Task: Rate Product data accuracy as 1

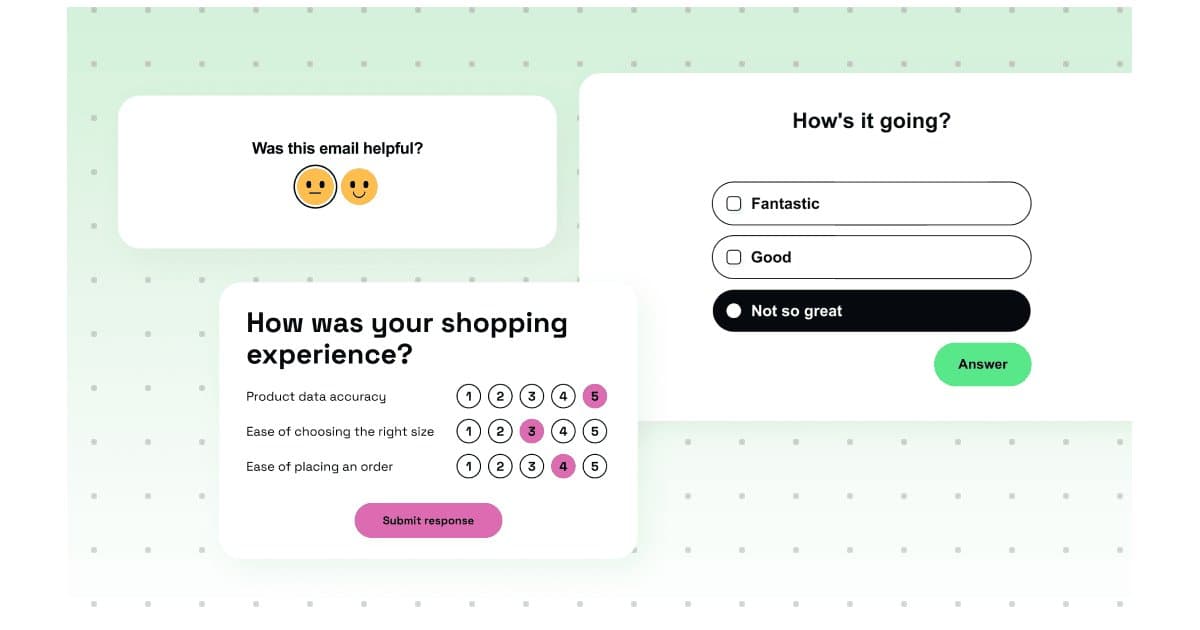Action: tap(469, 397)
